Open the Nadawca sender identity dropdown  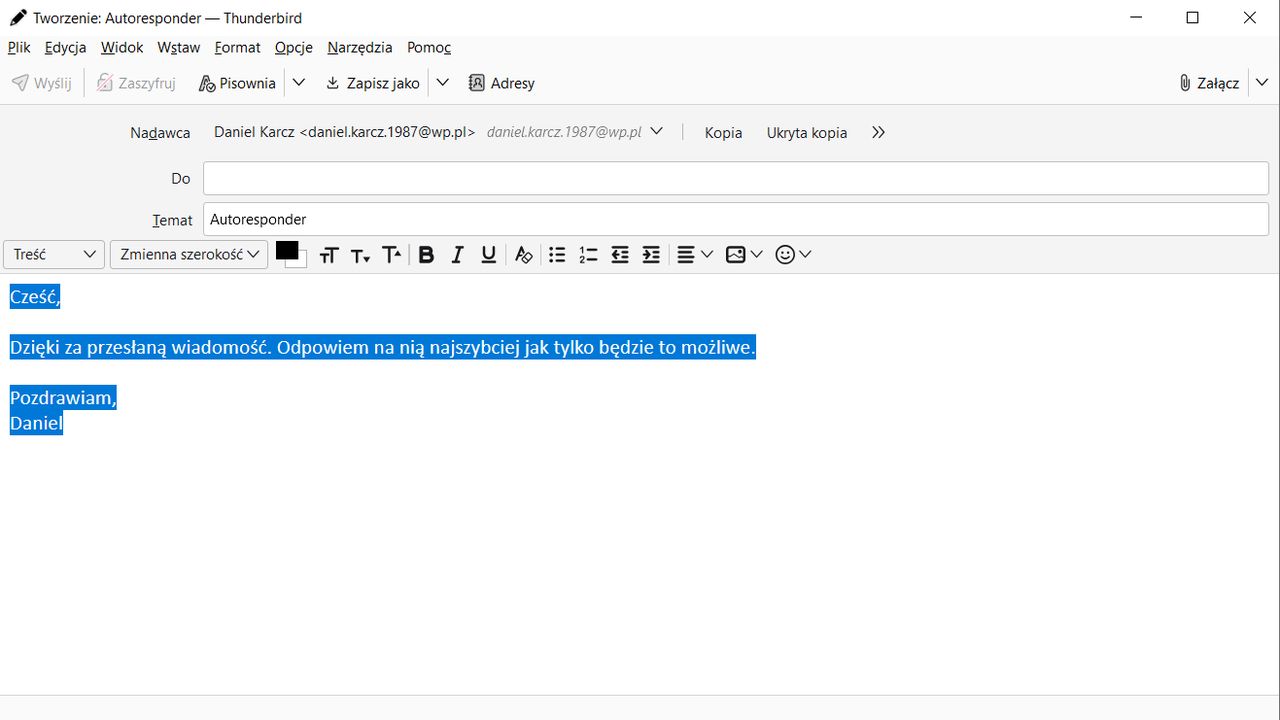[x=439, y=132]
